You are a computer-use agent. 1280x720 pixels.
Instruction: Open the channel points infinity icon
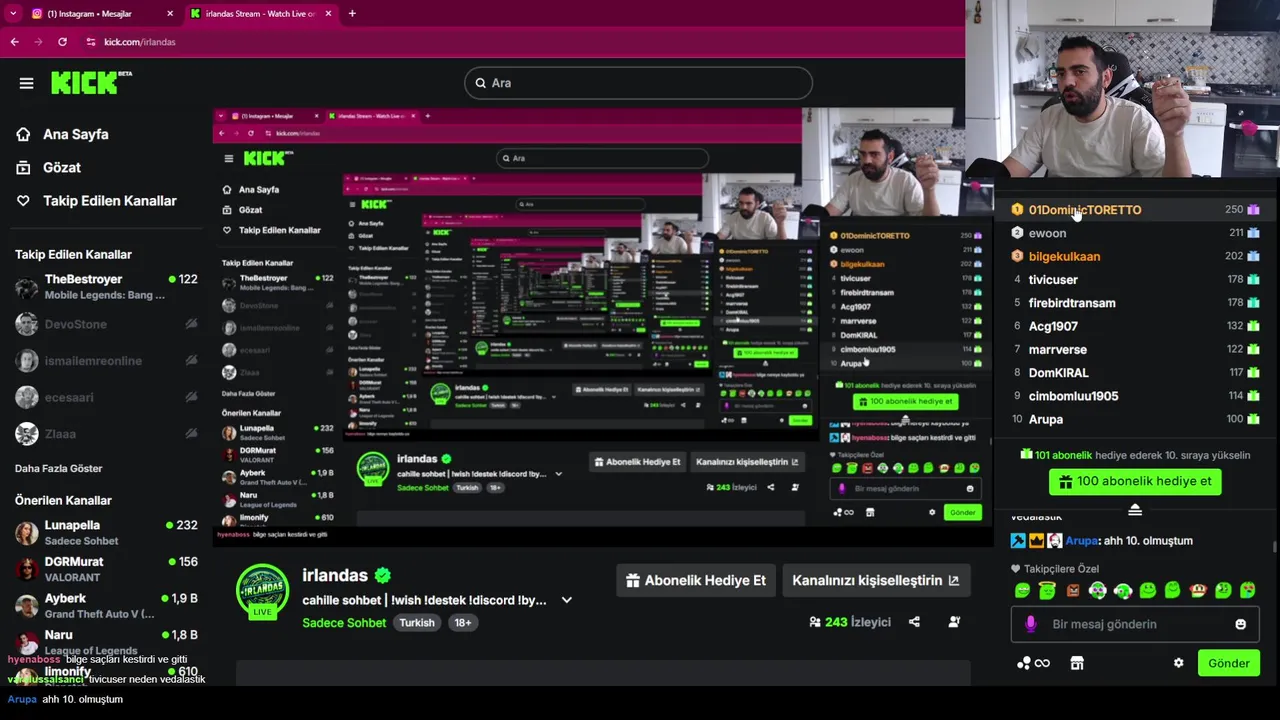[x=1033, y=663]
